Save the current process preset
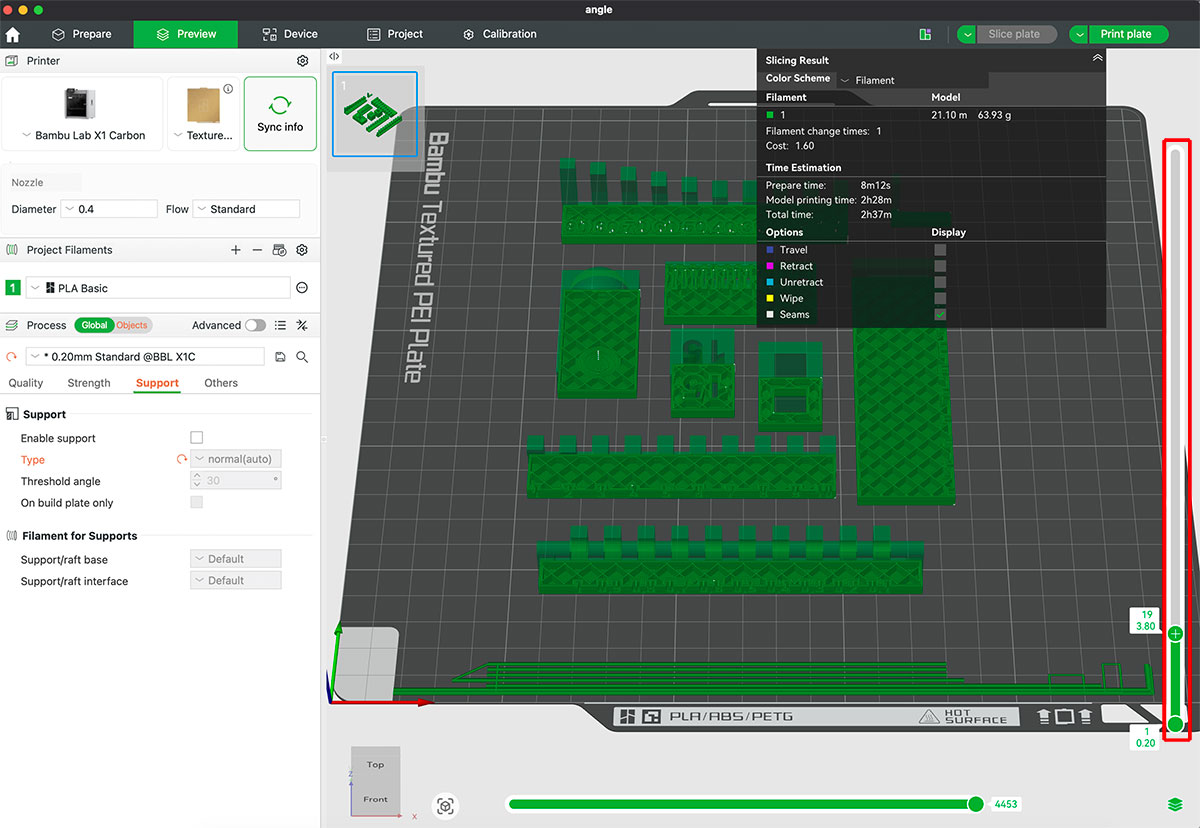 pyautogui.click(x=280, y=357)
